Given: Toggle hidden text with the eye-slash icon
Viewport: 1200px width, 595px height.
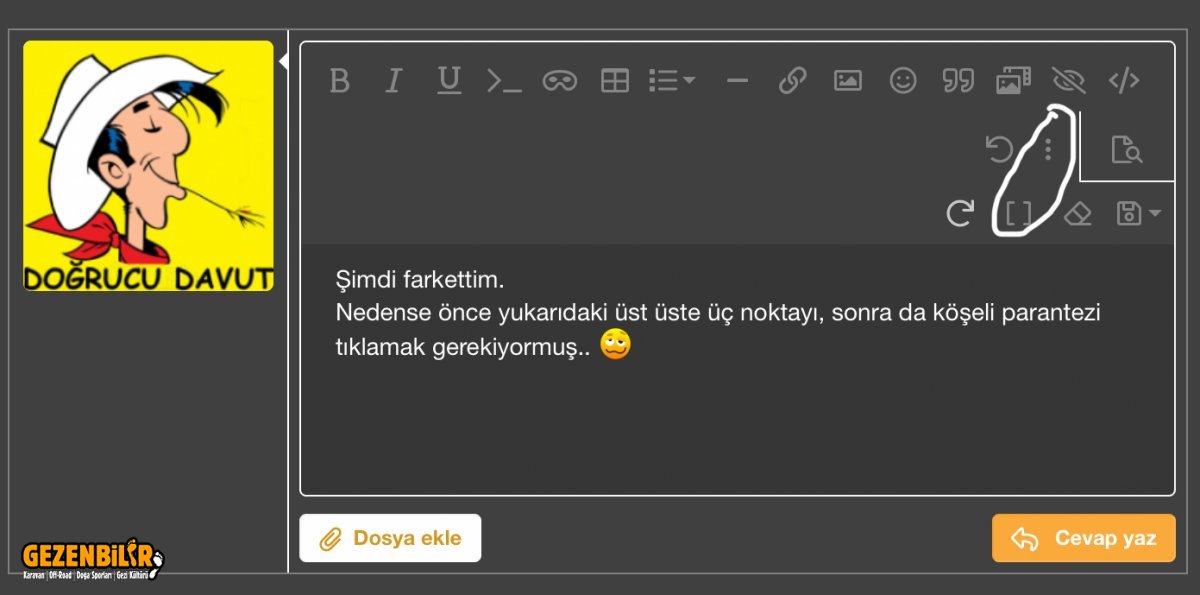Looking at the screenshot, I should coord(1069,80).
